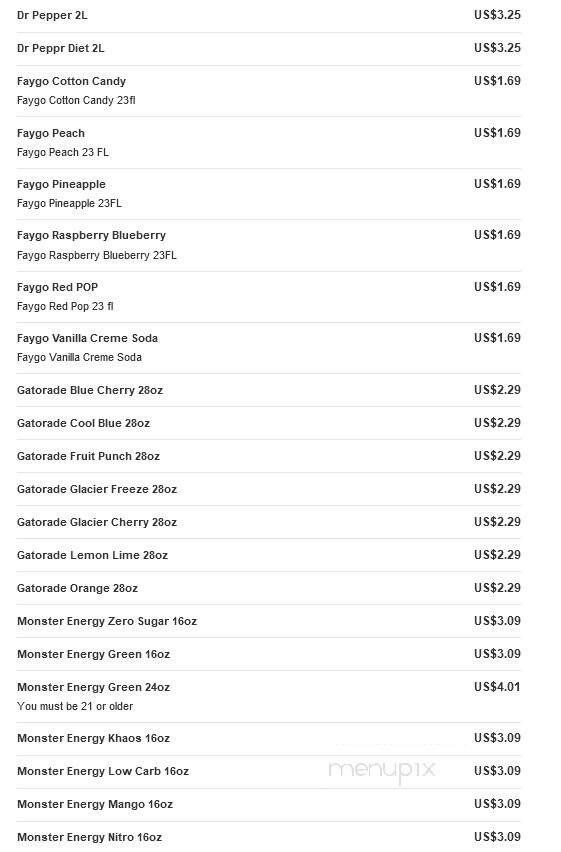Select Monster Energy Zero Sugar 16oz
This screenshot has height=852, width=561.
tap(269, 621)
